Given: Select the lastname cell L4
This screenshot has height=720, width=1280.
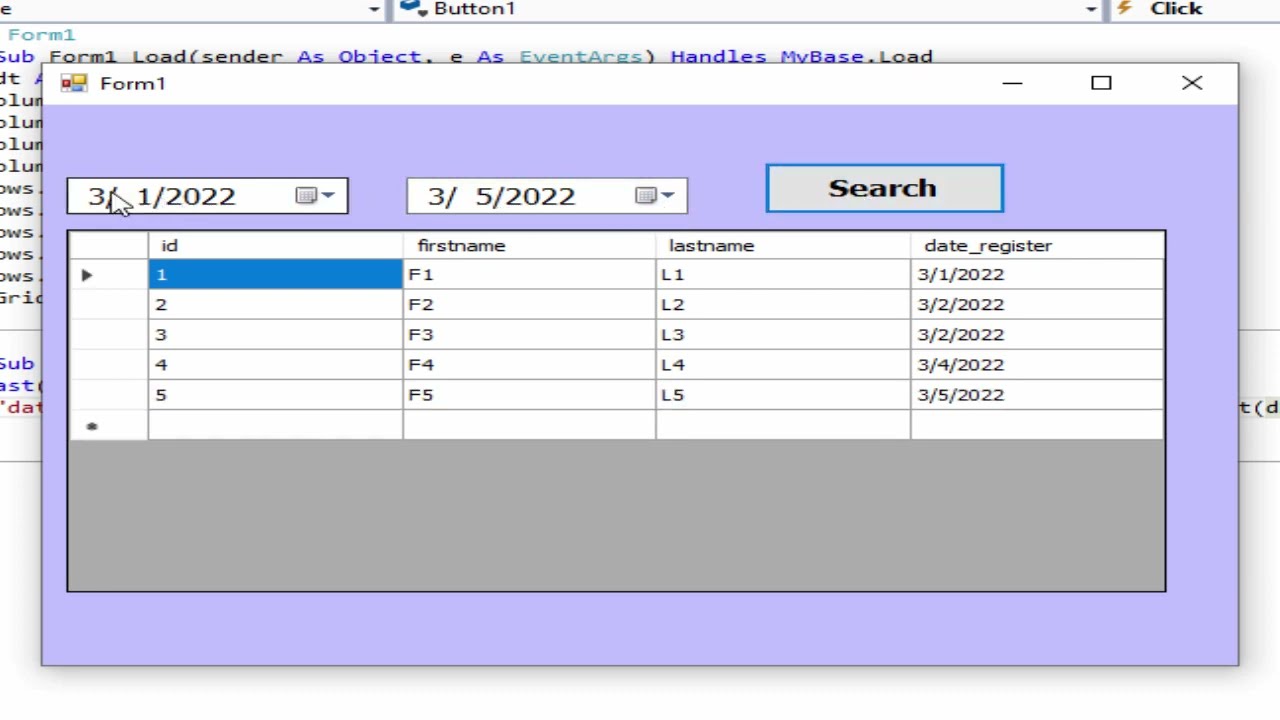Looking at the screenshot, I should point(783,365).
